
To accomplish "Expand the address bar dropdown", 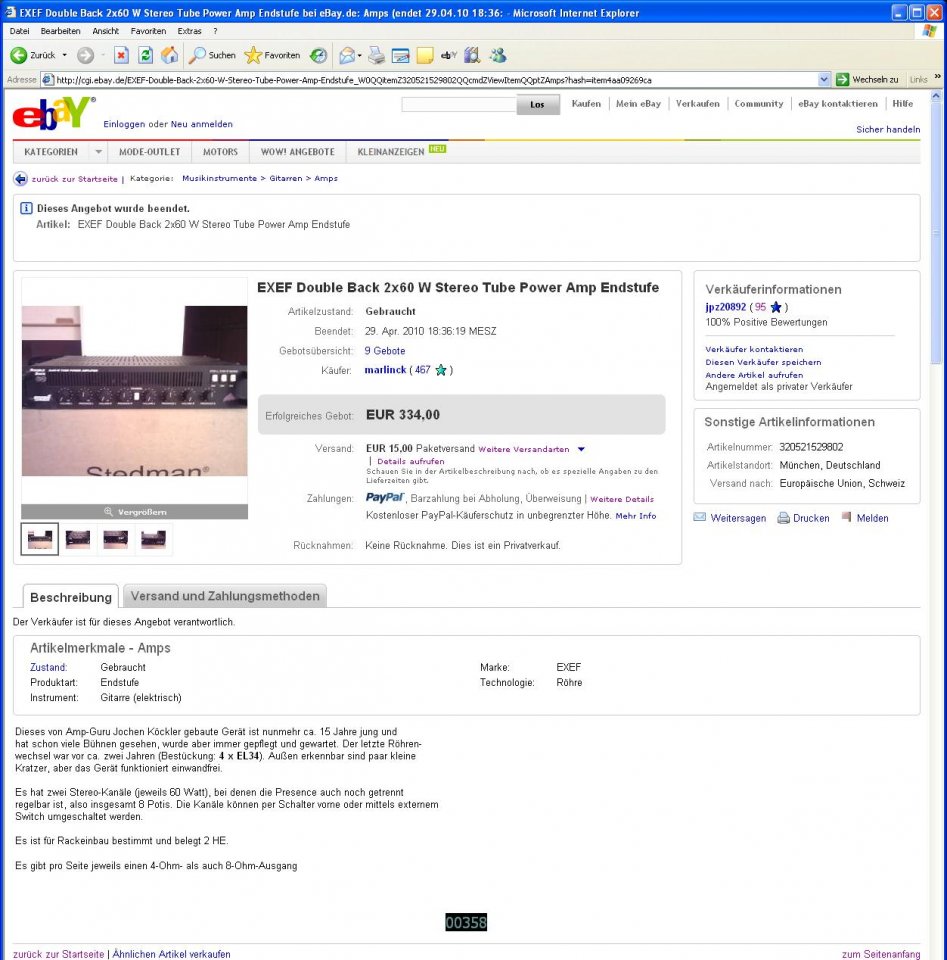I will [824, 80].
